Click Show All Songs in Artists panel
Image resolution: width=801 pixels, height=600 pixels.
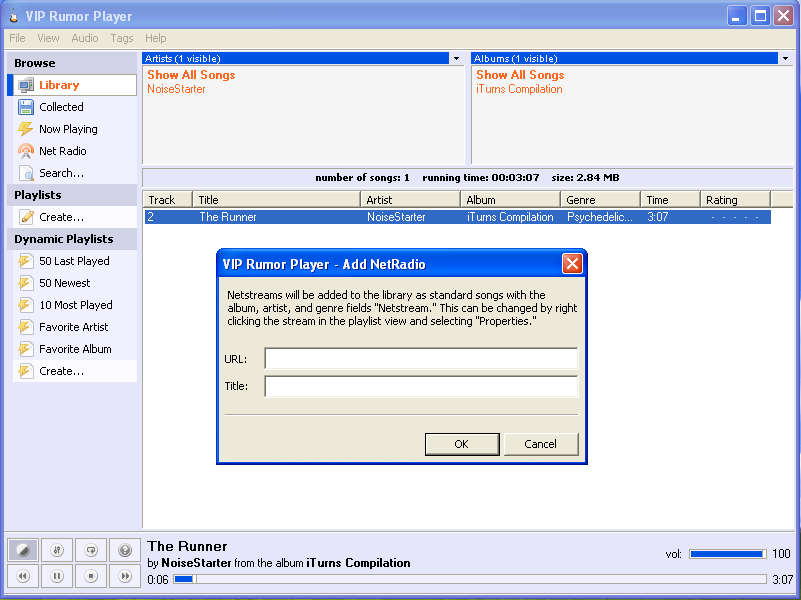pyautogui.click(x=192, y=75)
